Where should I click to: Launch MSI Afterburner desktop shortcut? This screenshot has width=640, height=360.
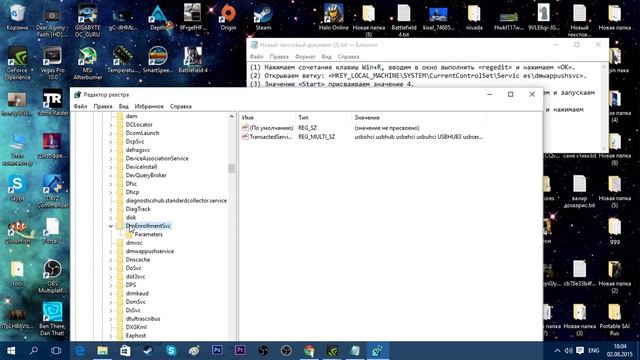[87, 63]
